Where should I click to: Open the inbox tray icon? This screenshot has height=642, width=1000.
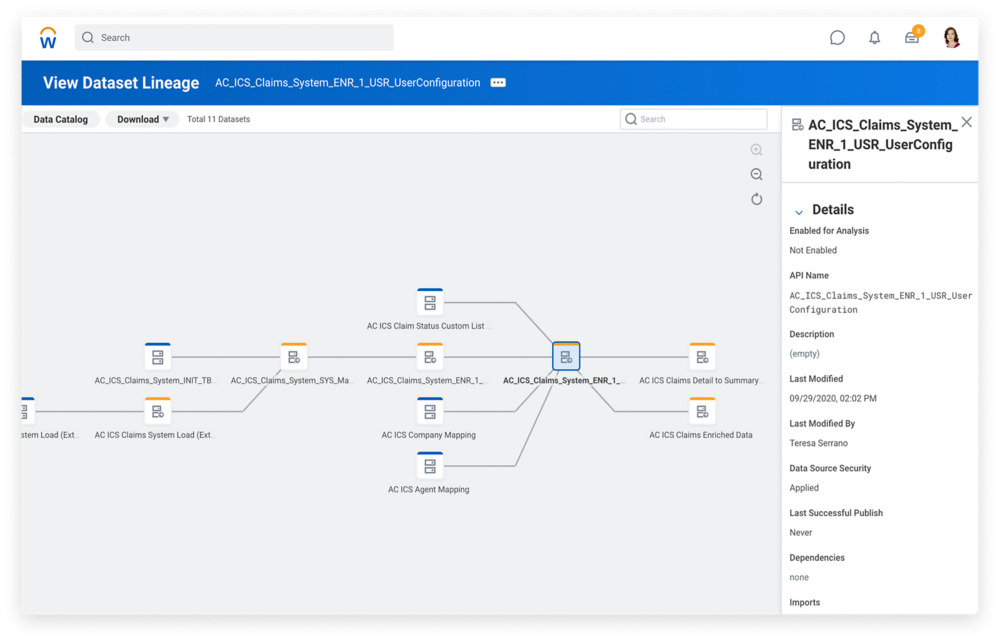pos(913,37)
